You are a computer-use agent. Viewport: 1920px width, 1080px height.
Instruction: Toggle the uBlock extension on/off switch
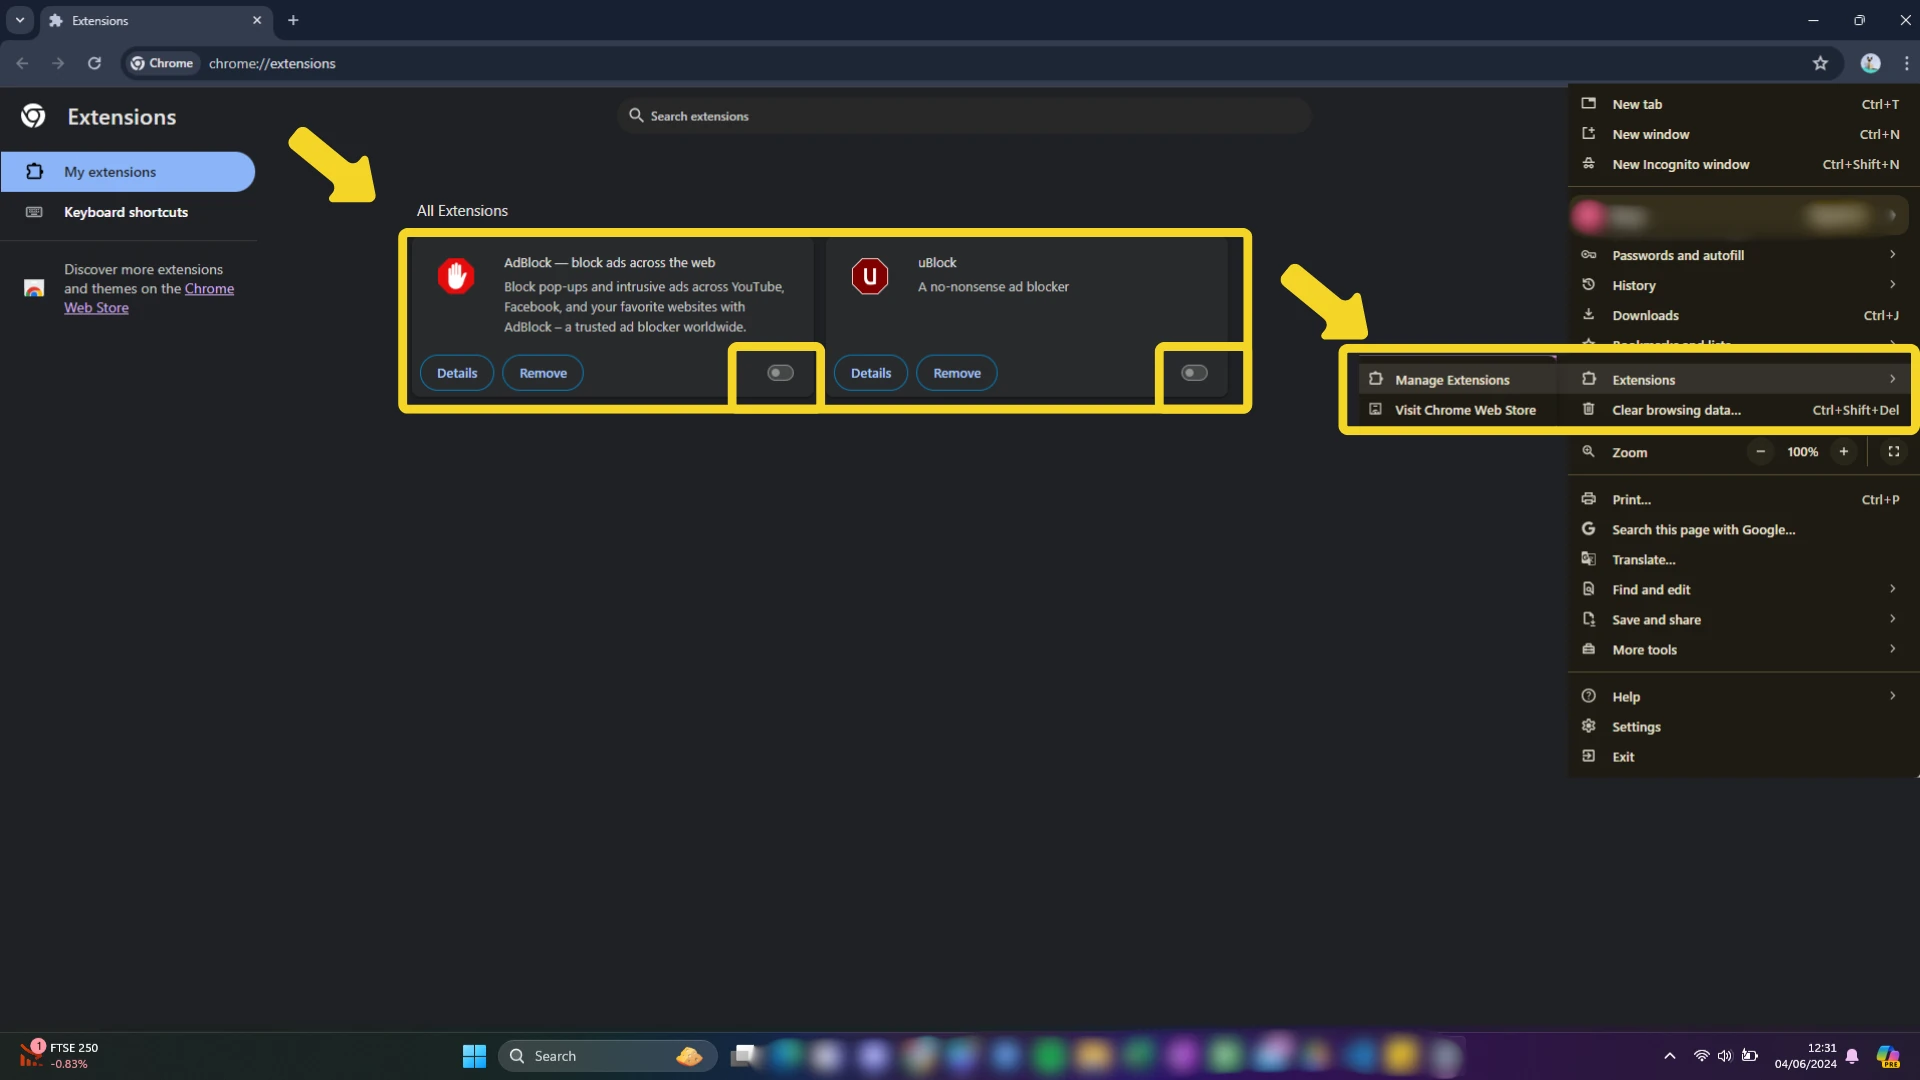click(x=1193, y=372)
